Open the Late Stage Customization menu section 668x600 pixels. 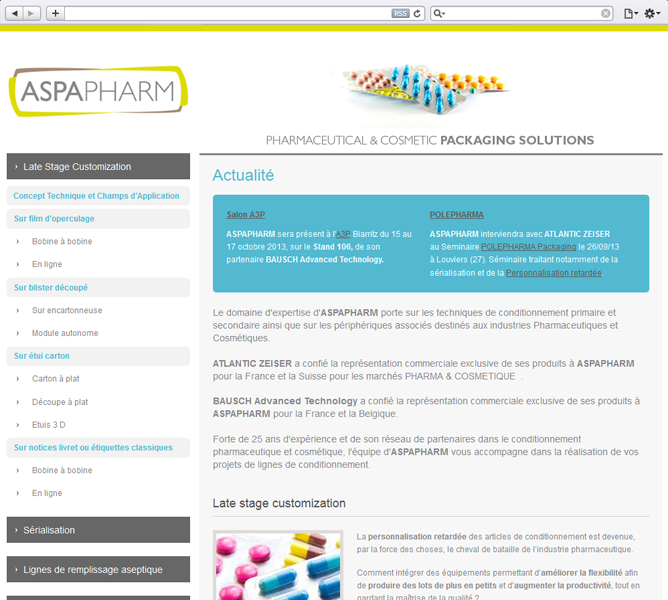coord(98,166)
